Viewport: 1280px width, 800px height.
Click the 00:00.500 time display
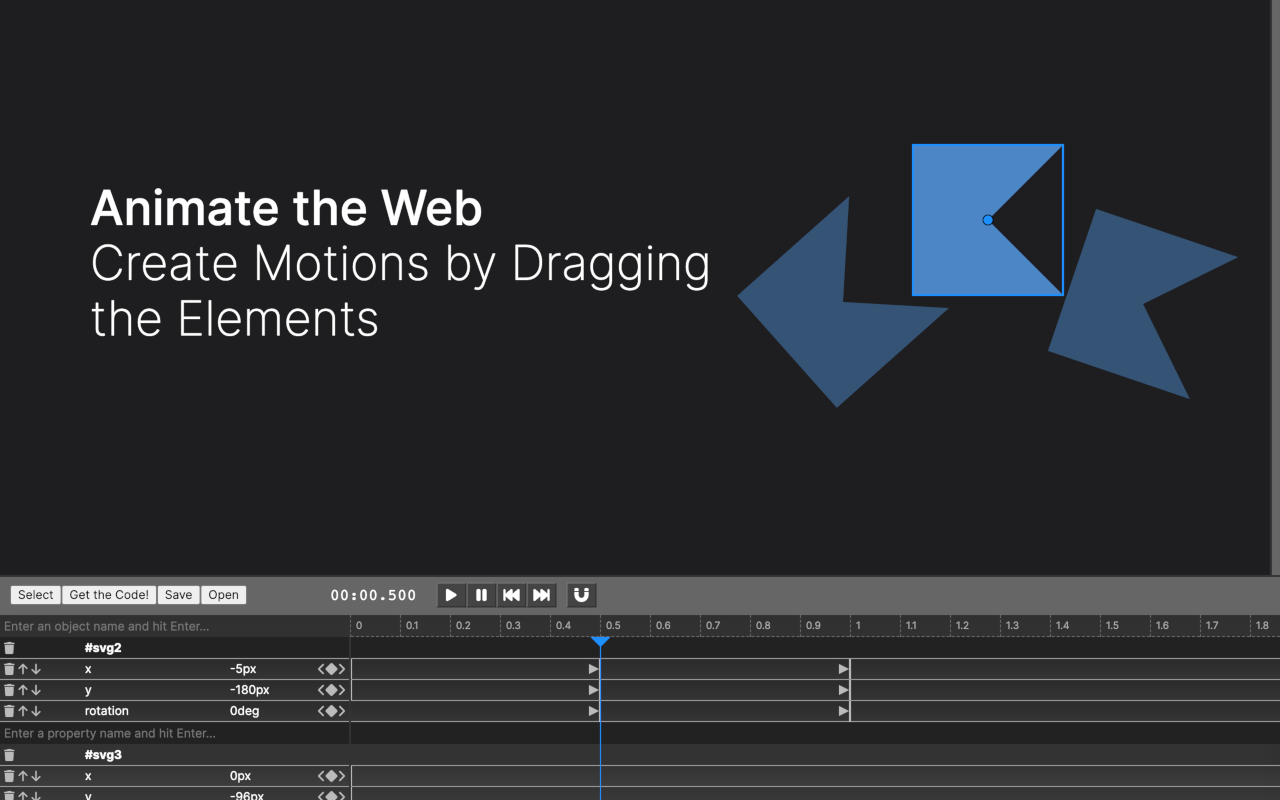[x=373, y=595]
